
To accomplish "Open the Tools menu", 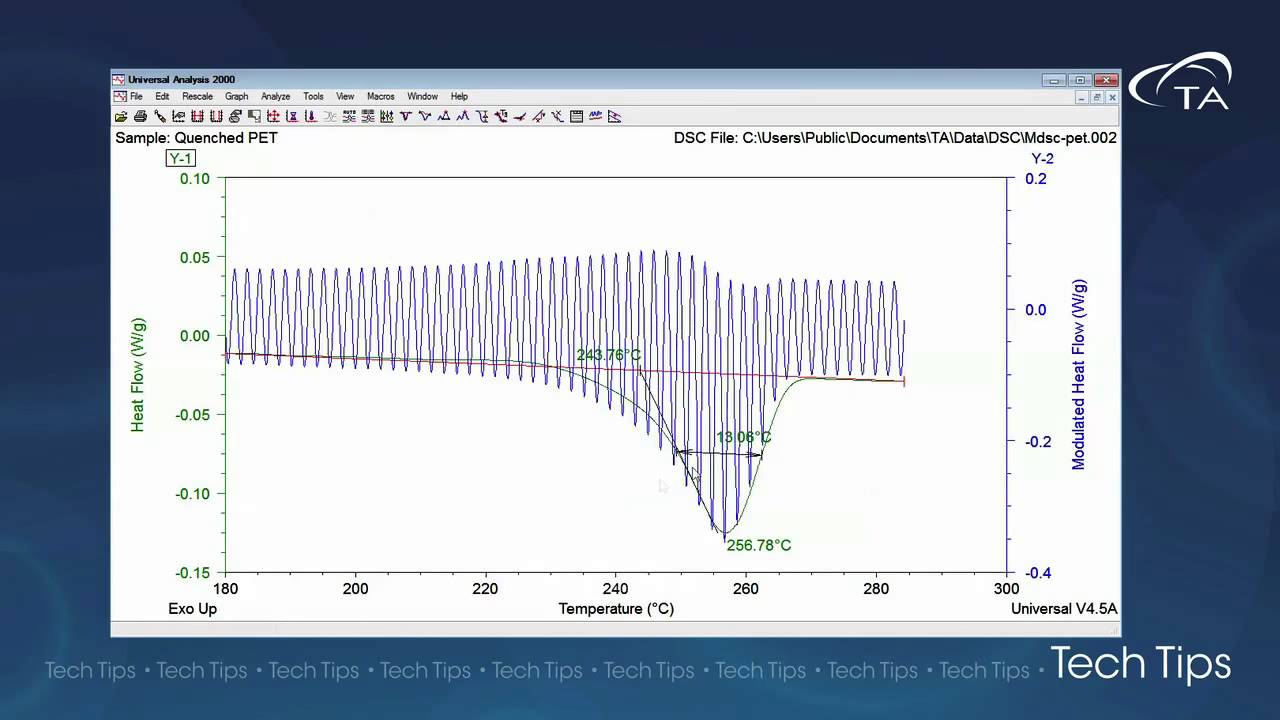I will (x=313, y=97).
